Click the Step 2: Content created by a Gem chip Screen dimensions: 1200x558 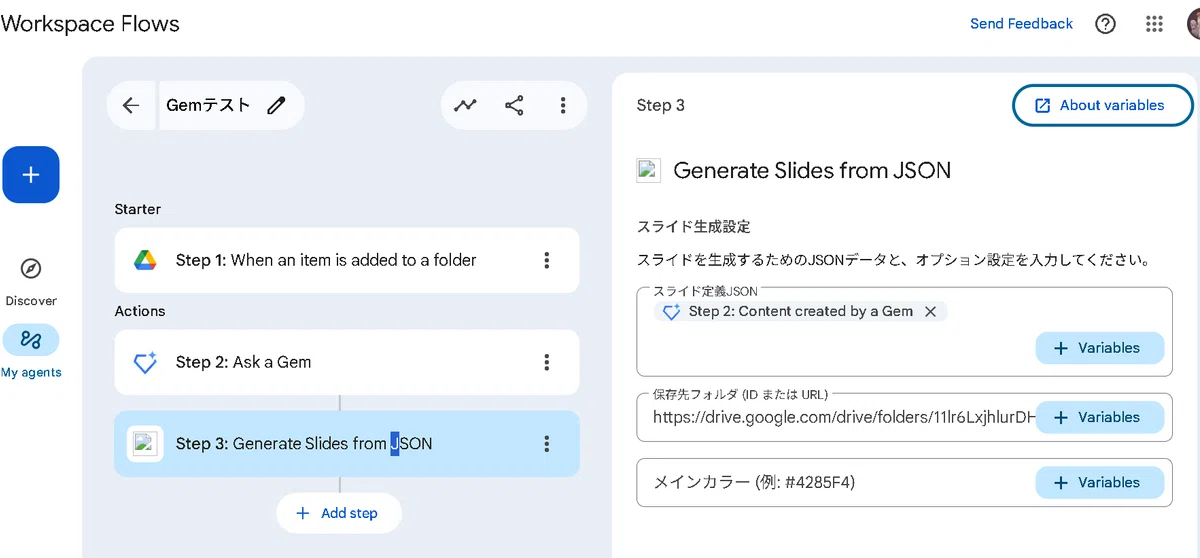801,311
